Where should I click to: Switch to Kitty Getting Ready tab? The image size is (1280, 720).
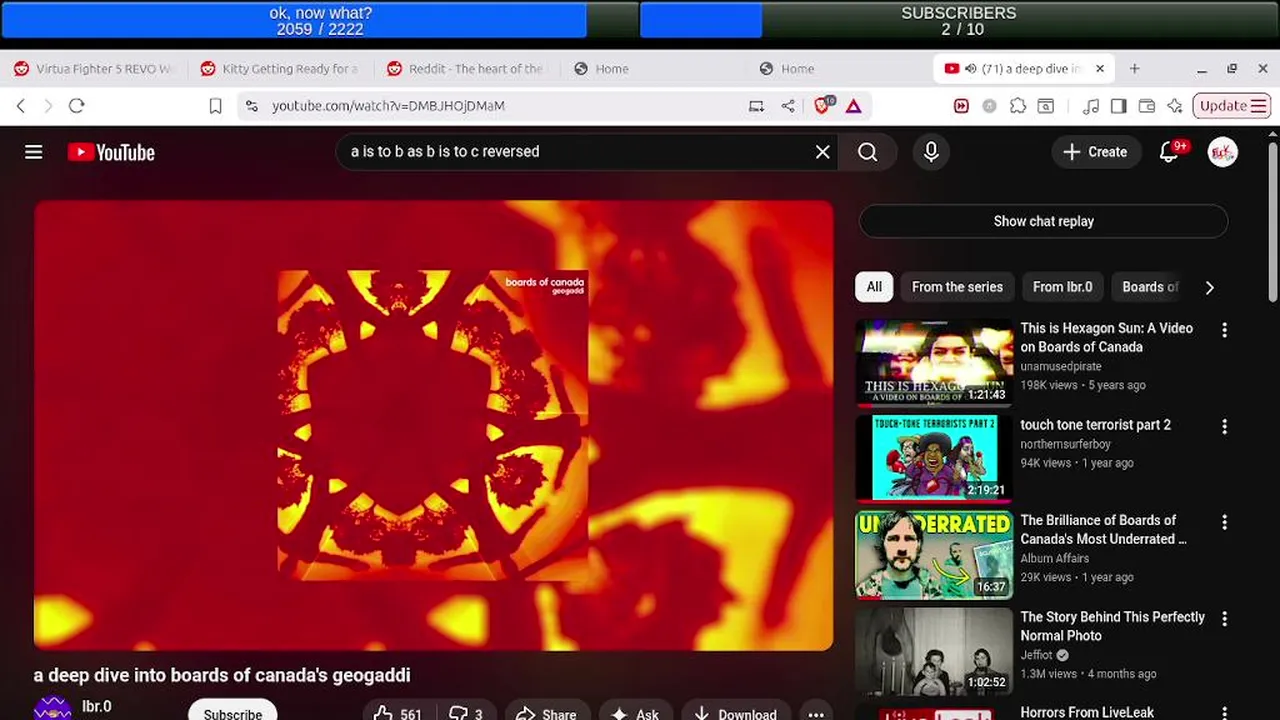tap(279, 69)
